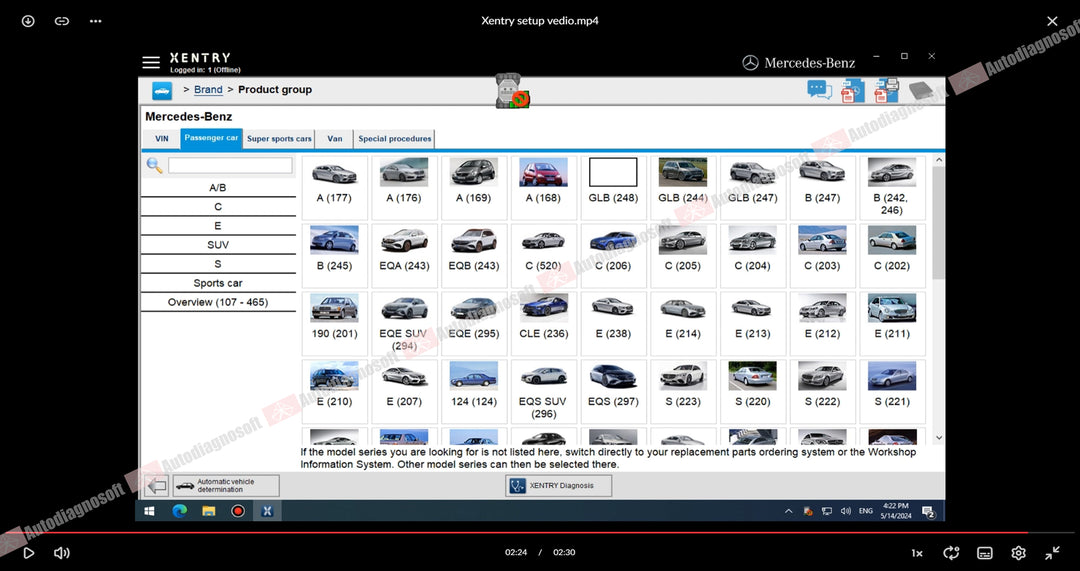The image size is (1080, 571).
Task: Filter by Sports car category
Action: pyautogui.click(x=218, y=283)
